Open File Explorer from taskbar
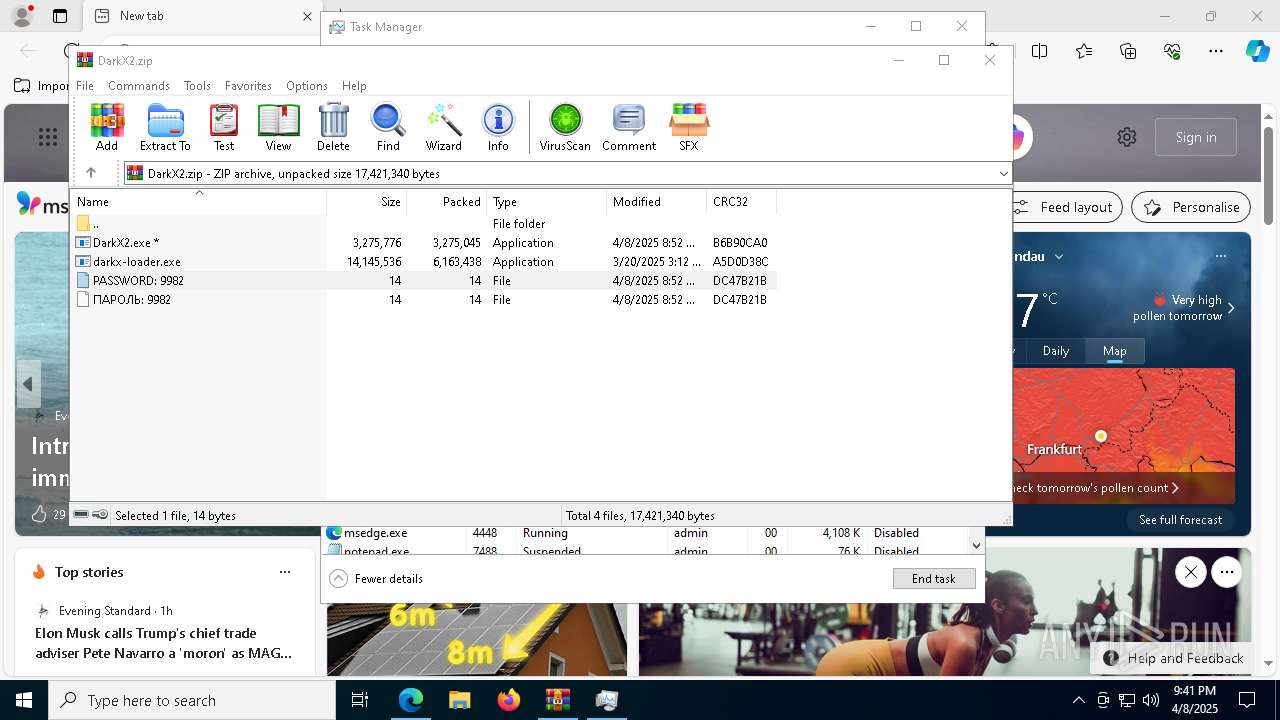This screenshot has width=1280, height=720. click(x=460, y=700)
